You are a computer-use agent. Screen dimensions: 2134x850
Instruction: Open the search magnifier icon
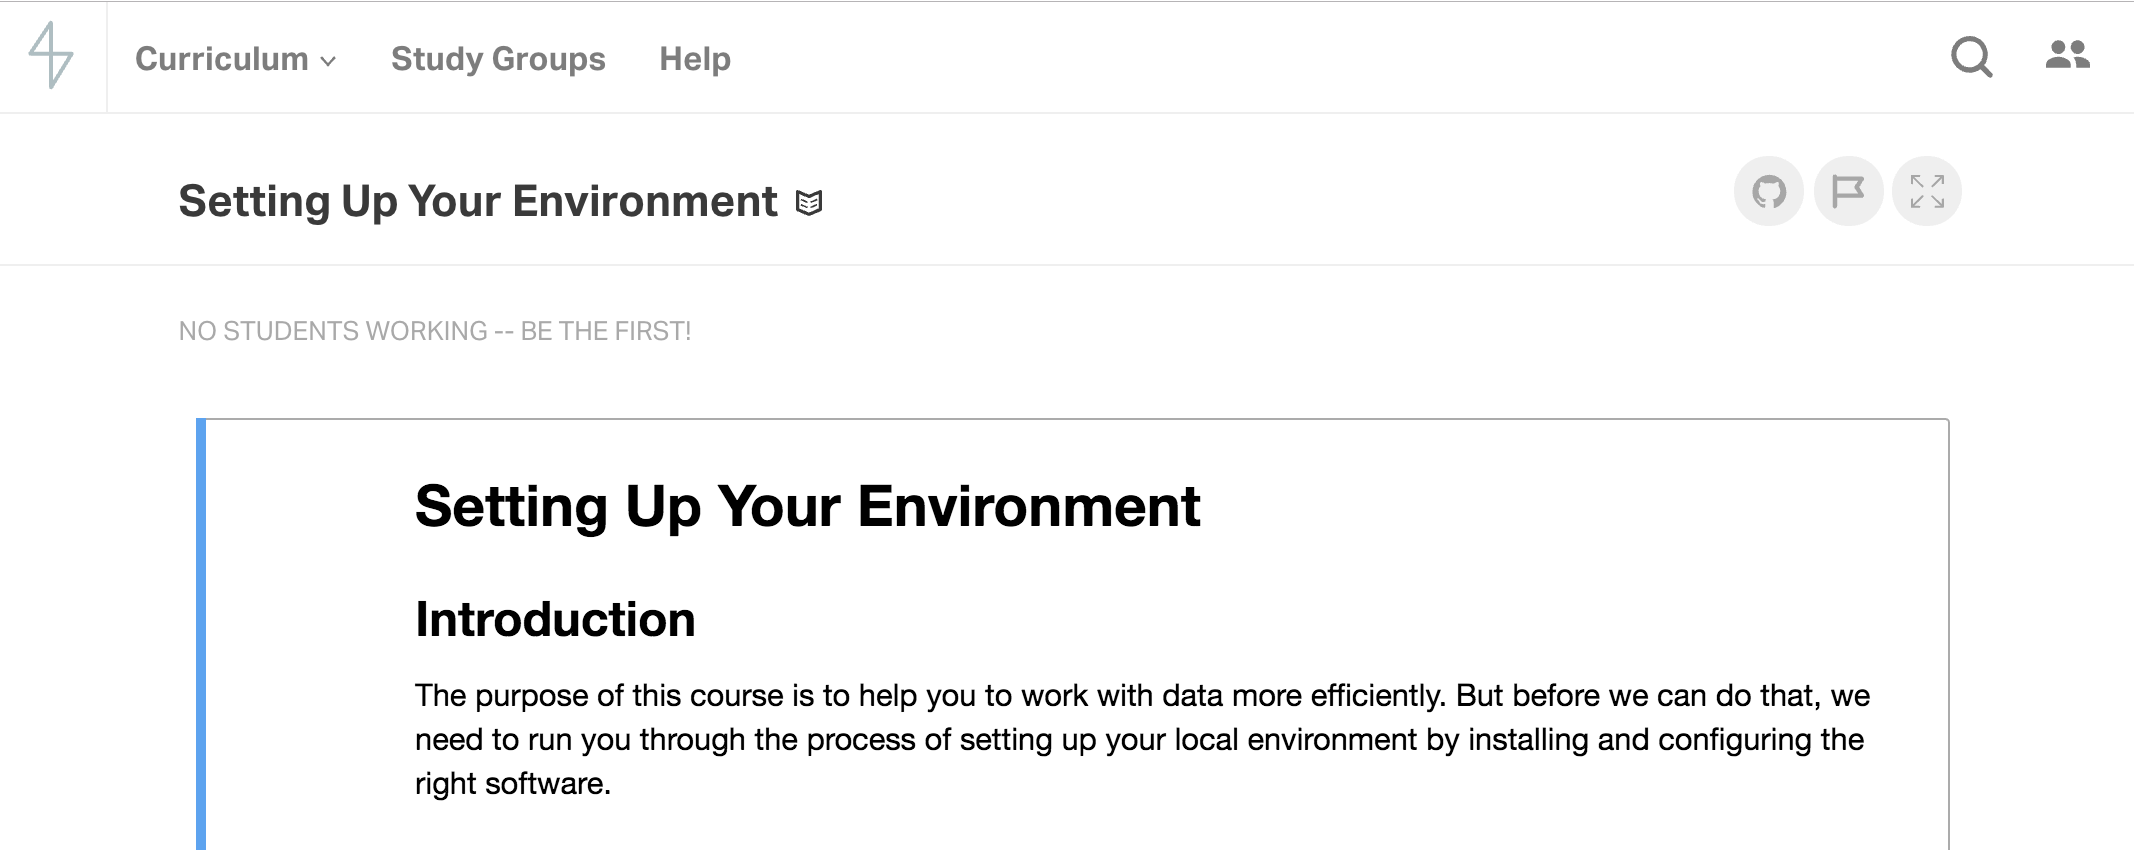pyautogui.click(x=1971, y=57)
